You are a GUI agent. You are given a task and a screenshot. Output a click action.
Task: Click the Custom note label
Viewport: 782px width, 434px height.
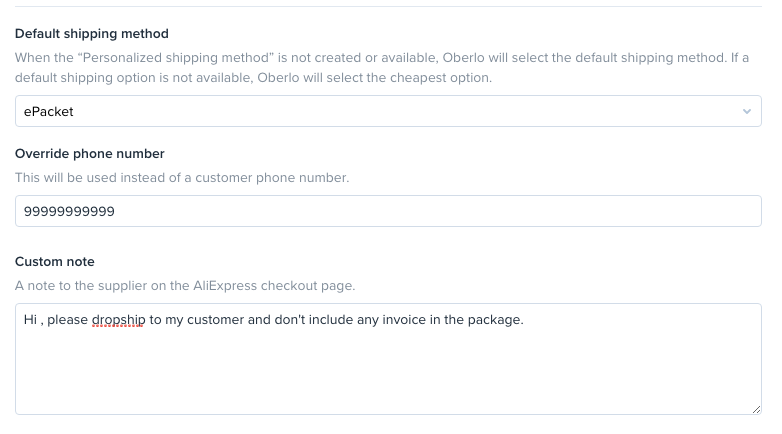coord(55,261)
